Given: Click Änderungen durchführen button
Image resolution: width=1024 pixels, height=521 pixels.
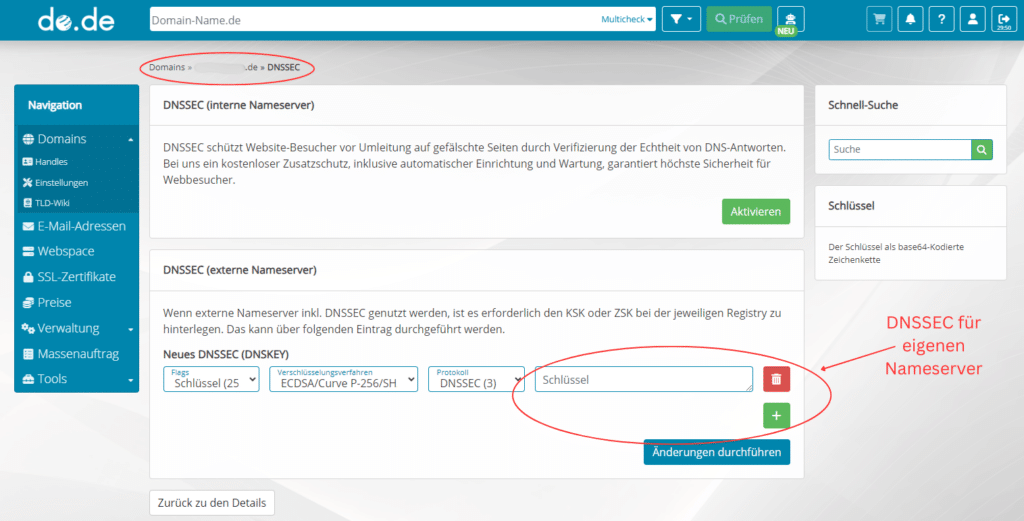Looking at the screenshot, I should [716, 452].
